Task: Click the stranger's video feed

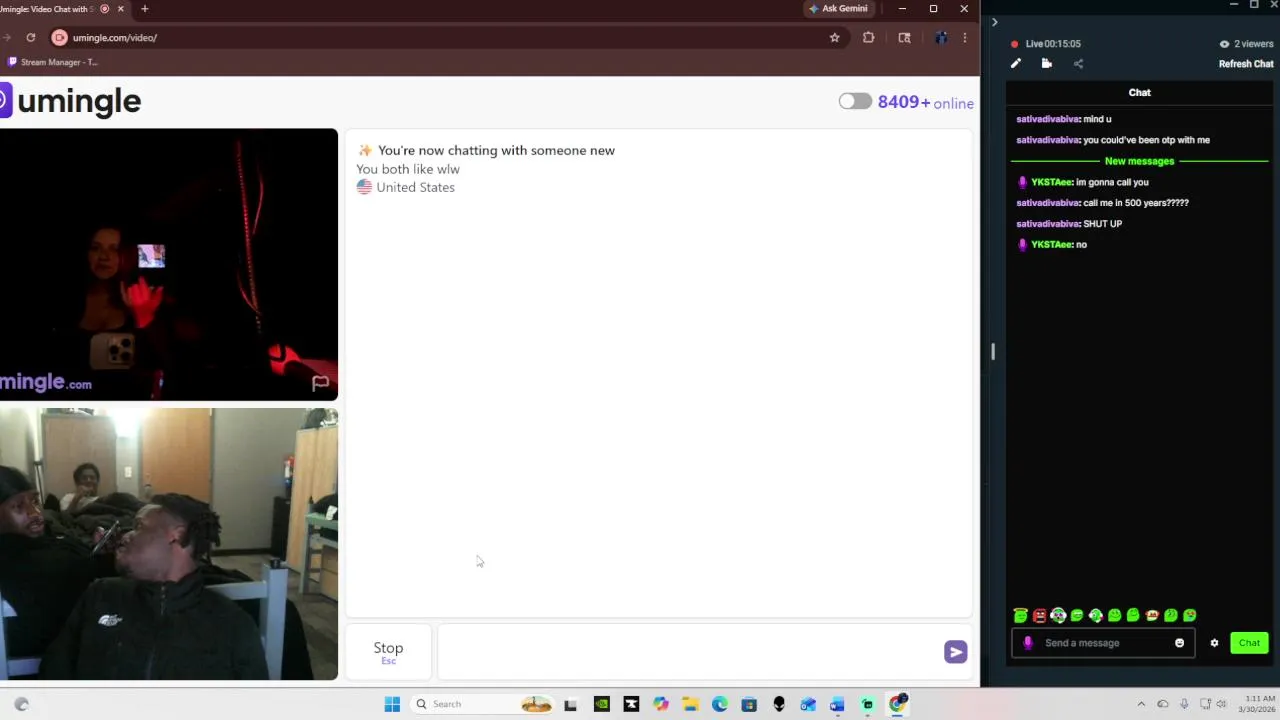Action: point(169,264)
